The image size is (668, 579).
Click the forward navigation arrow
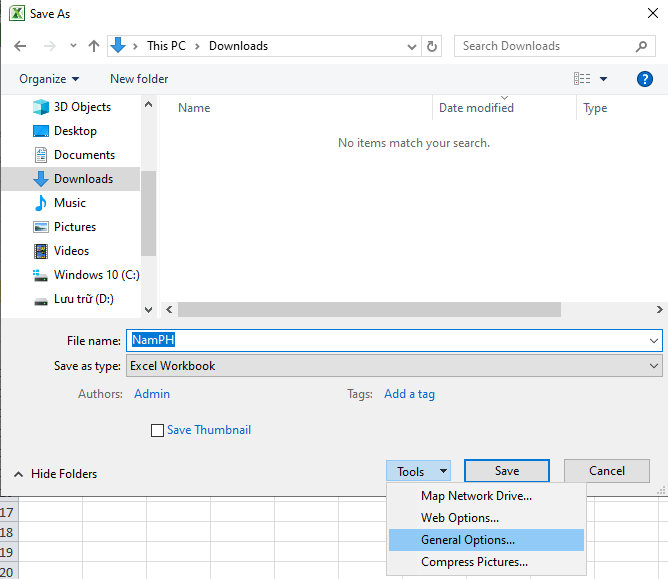pos(50,46)
